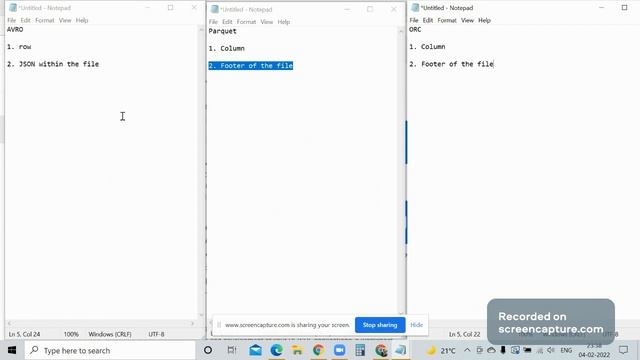Screen dimensions: 640x360
Task: Click 'Windows (CRLF)' in AVRO status bar
Action: point(110,334)
